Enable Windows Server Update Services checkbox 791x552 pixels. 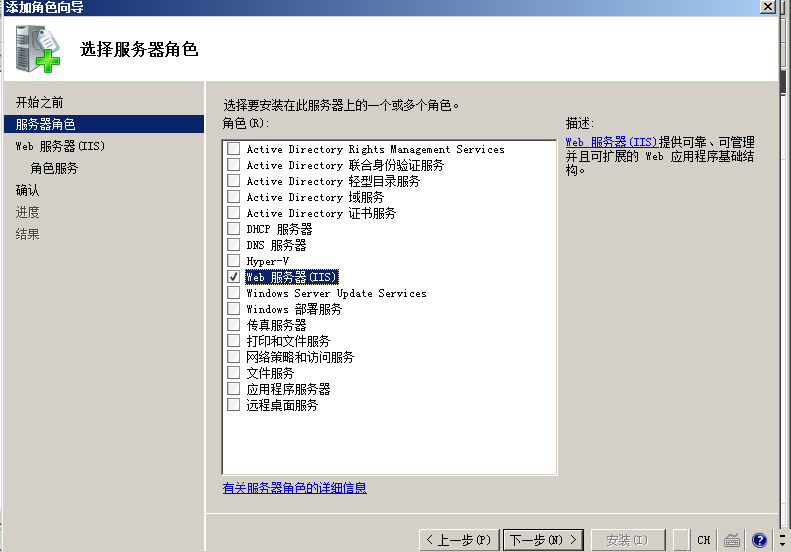click(x=234, y=293)
